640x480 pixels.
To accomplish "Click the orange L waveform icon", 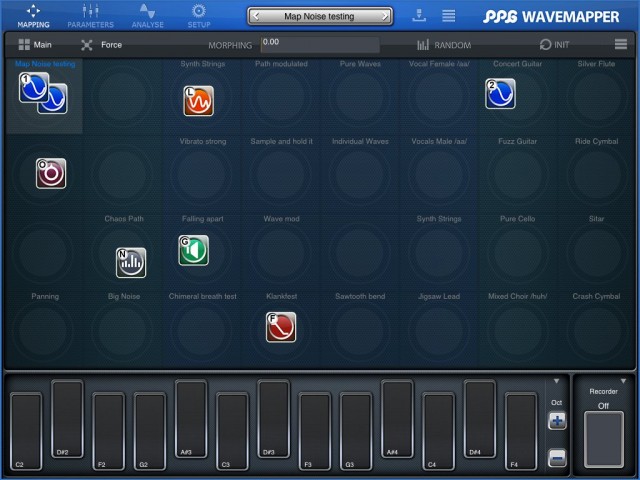I will [x=198, y=100].
